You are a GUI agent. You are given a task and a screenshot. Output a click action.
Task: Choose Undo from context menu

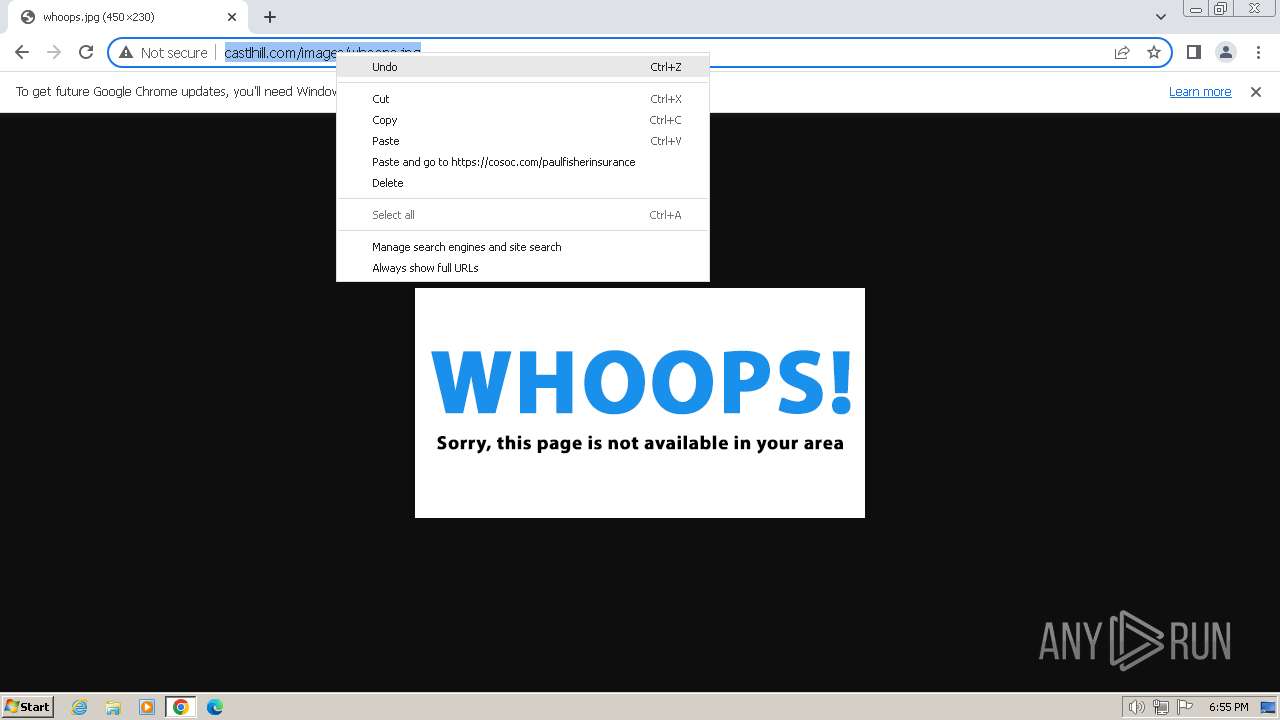(523, 67)
